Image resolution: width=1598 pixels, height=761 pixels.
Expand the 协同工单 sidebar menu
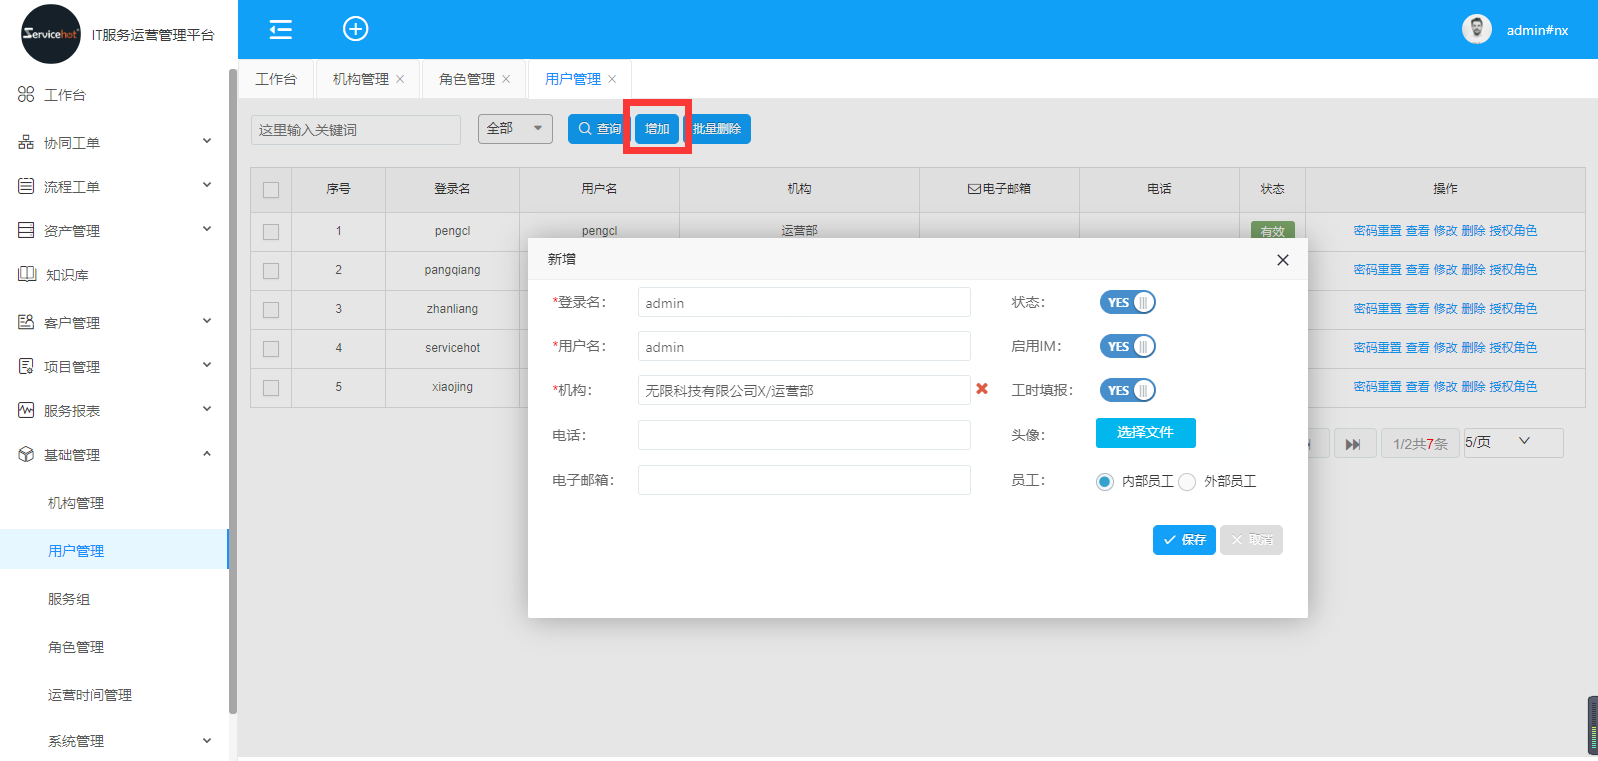(114, 143)
